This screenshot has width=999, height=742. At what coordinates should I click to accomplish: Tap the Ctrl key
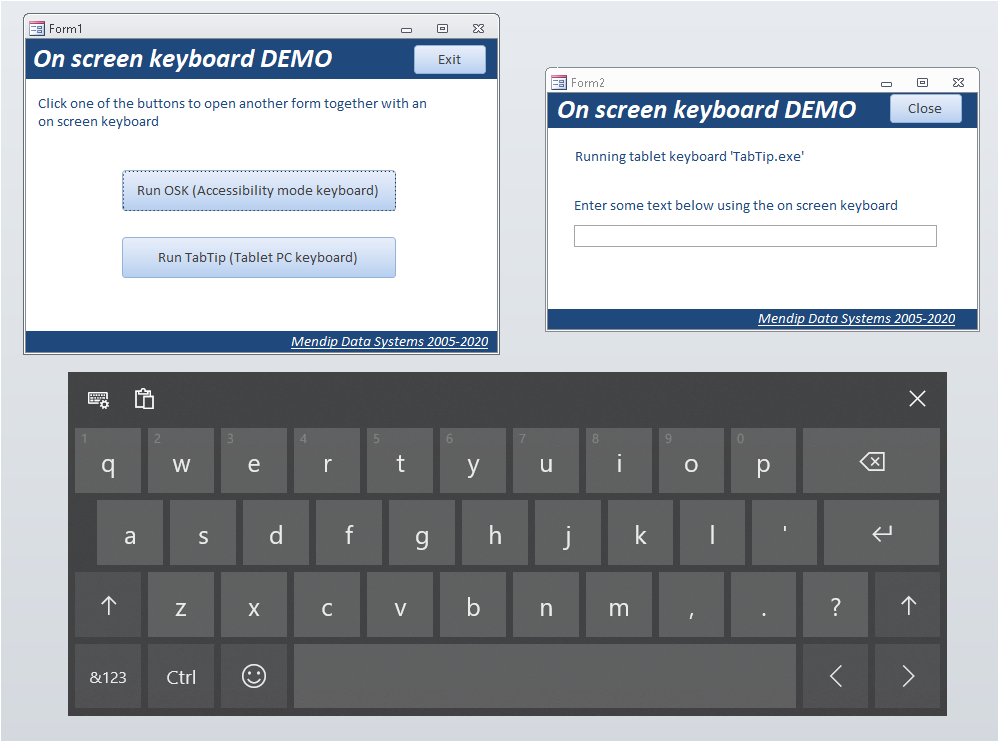click(181, 676)
